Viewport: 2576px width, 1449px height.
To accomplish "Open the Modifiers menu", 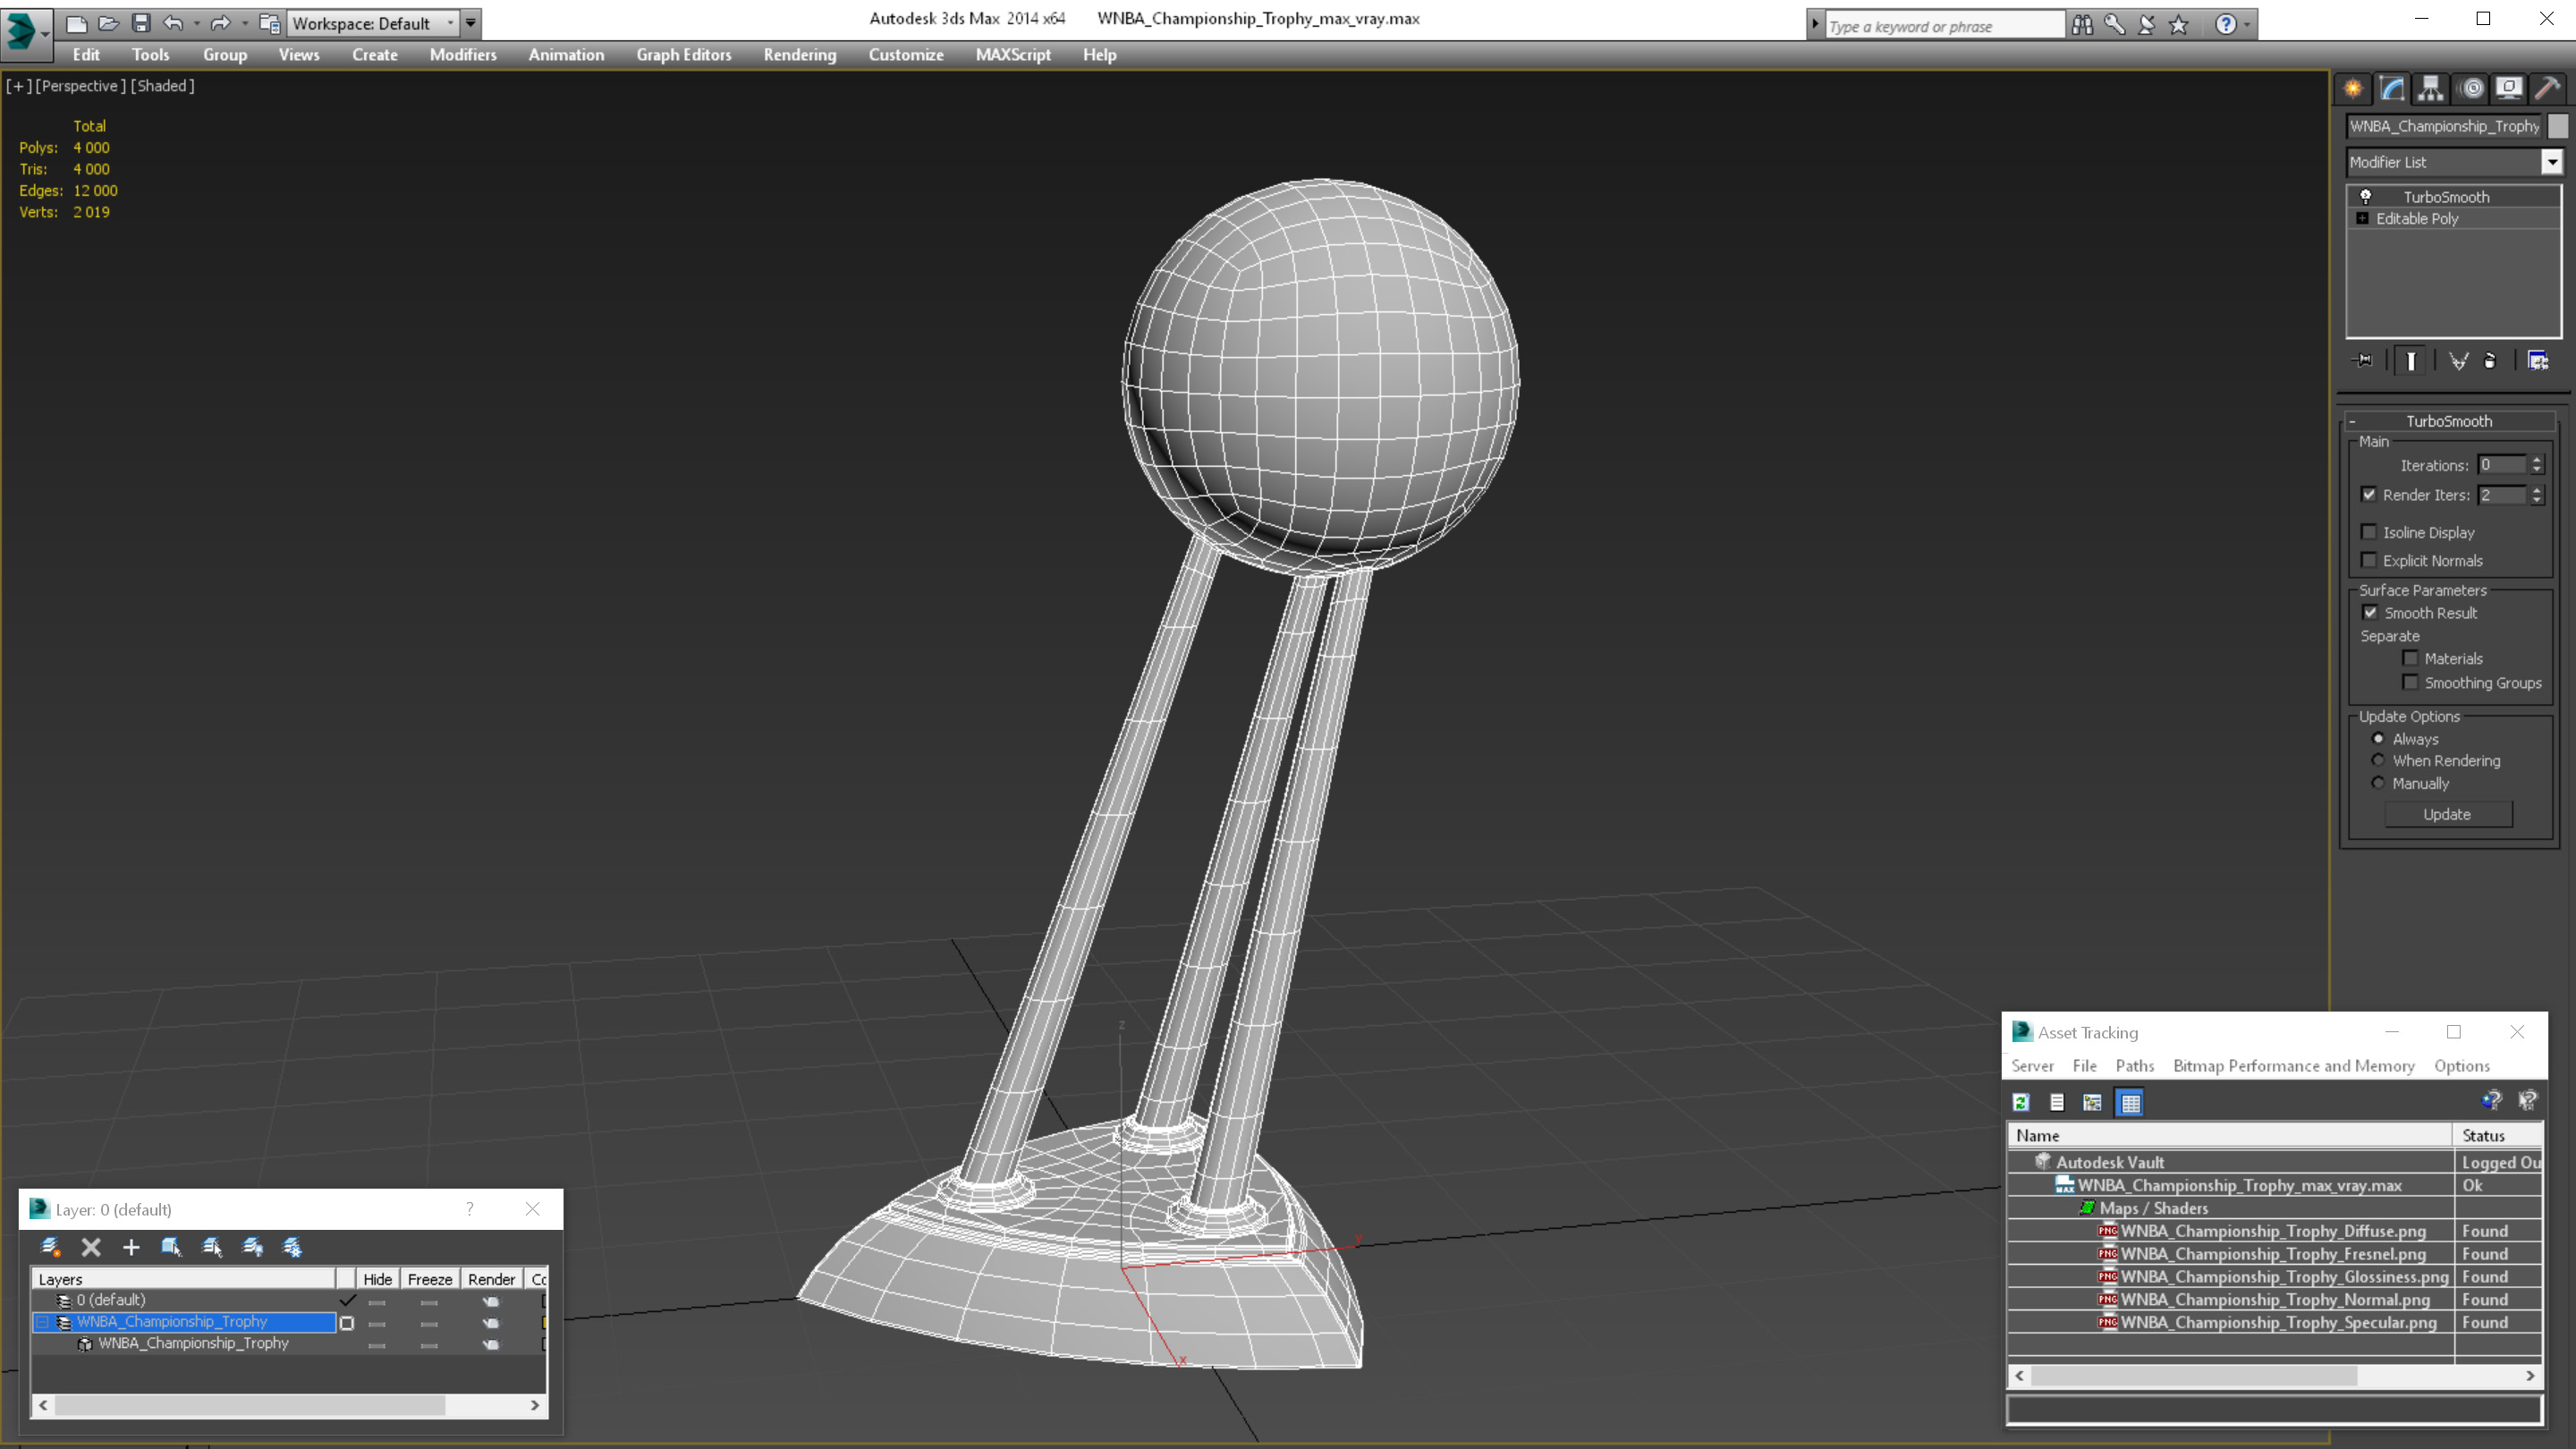I will click(463, 55).
